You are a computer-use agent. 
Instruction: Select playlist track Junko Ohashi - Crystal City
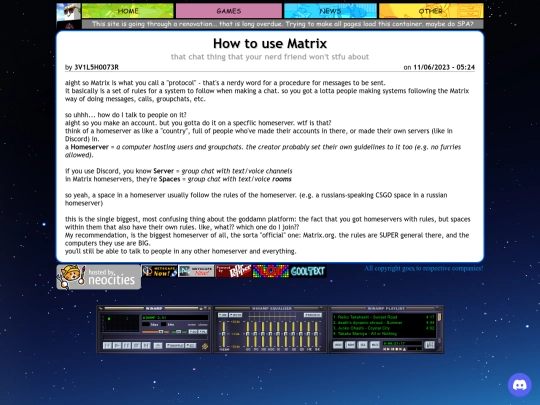384,328
